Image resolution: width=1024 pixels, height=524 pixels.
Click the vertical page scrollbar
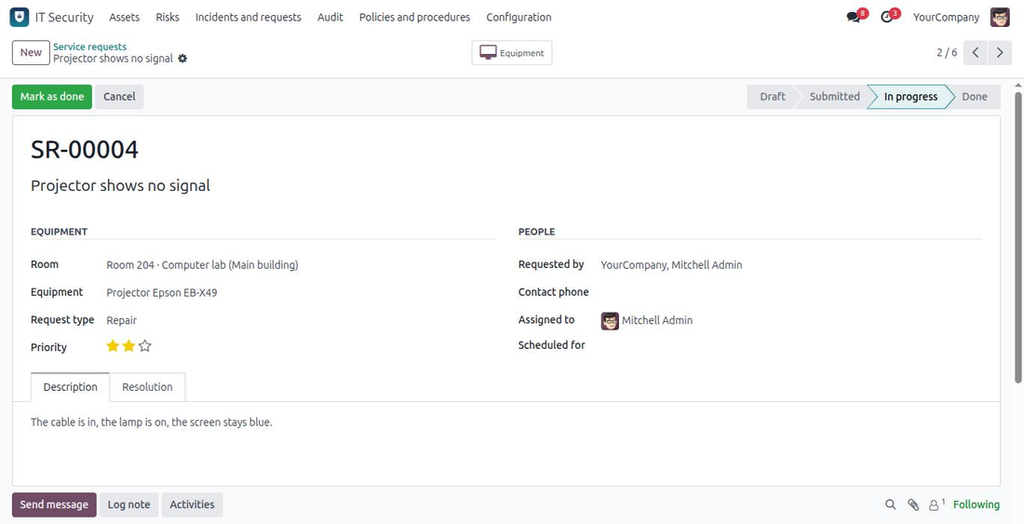(x=1018, y=237)
